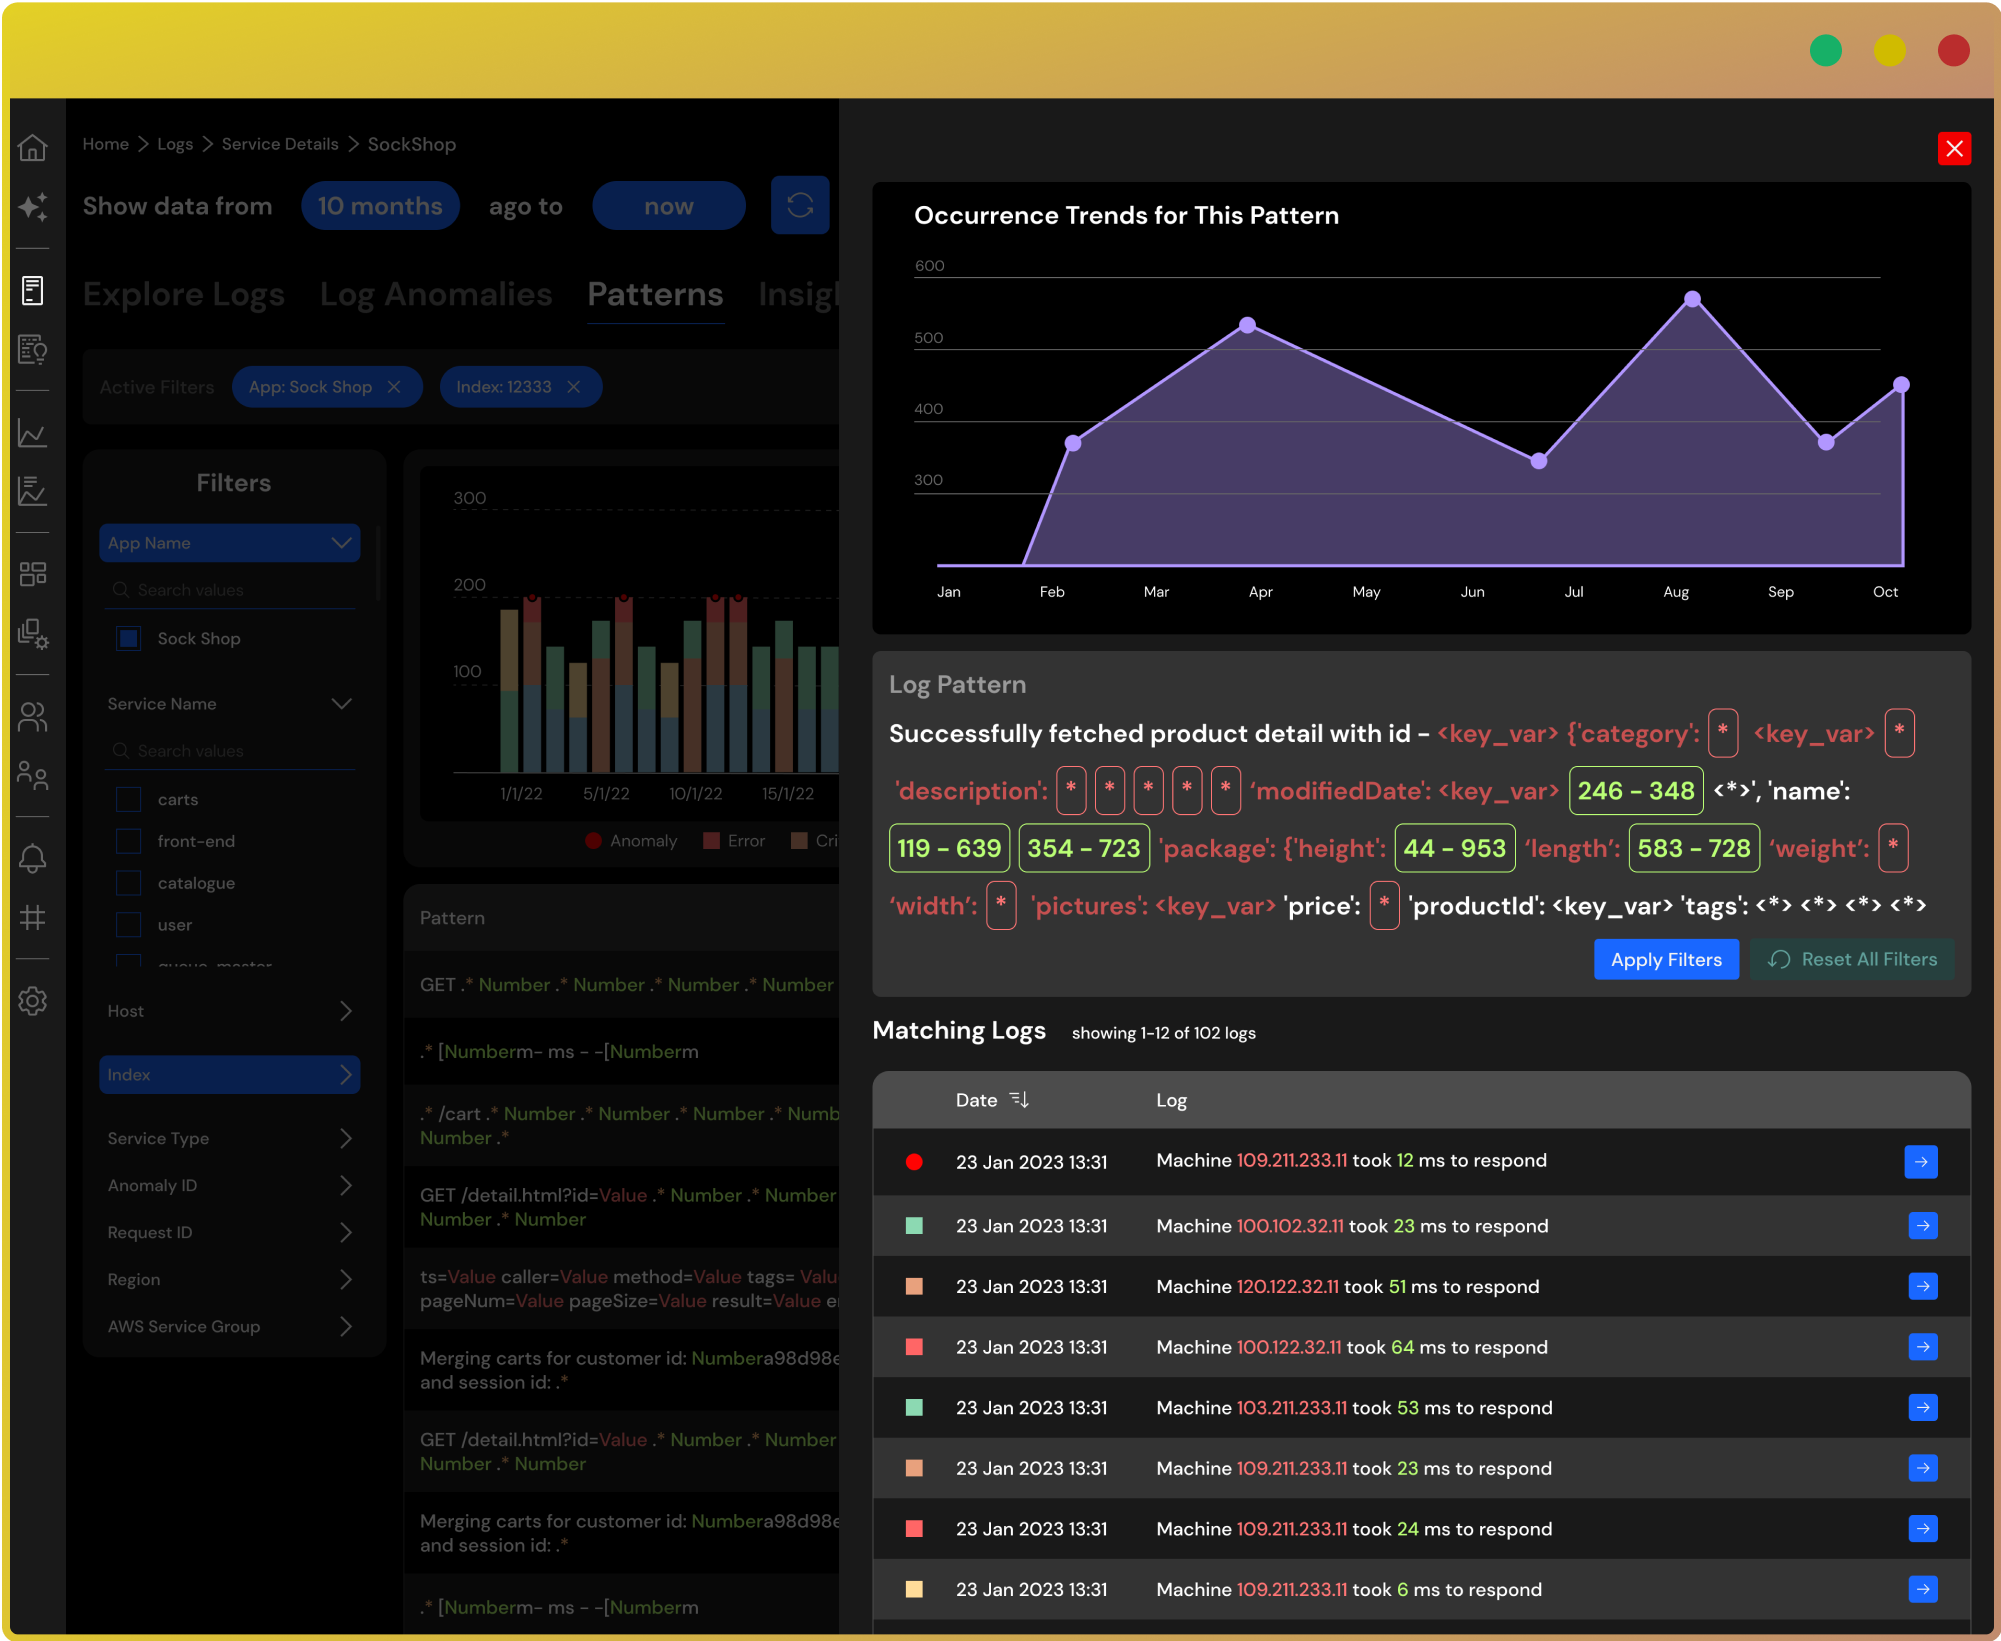Check the front-end service checkbox
2001x1641 pixels.
coord(129,841)
